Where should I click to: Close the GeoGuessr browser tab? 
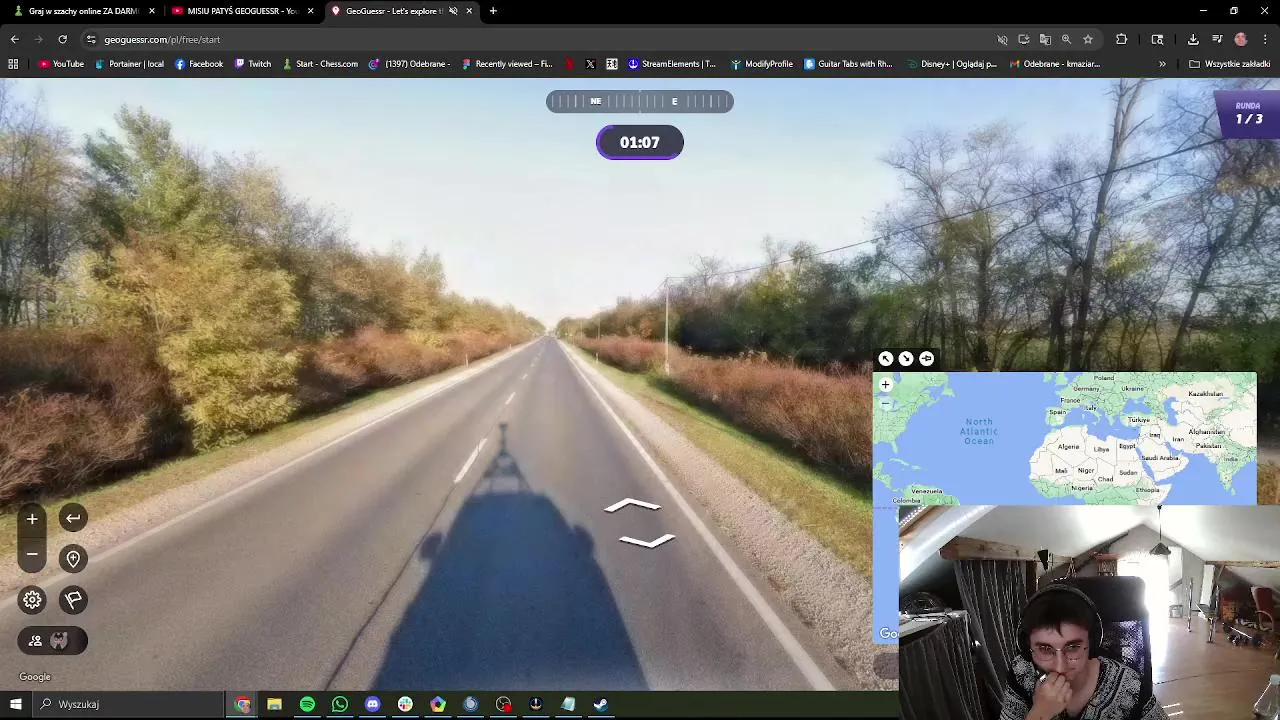tap(469, 11)
